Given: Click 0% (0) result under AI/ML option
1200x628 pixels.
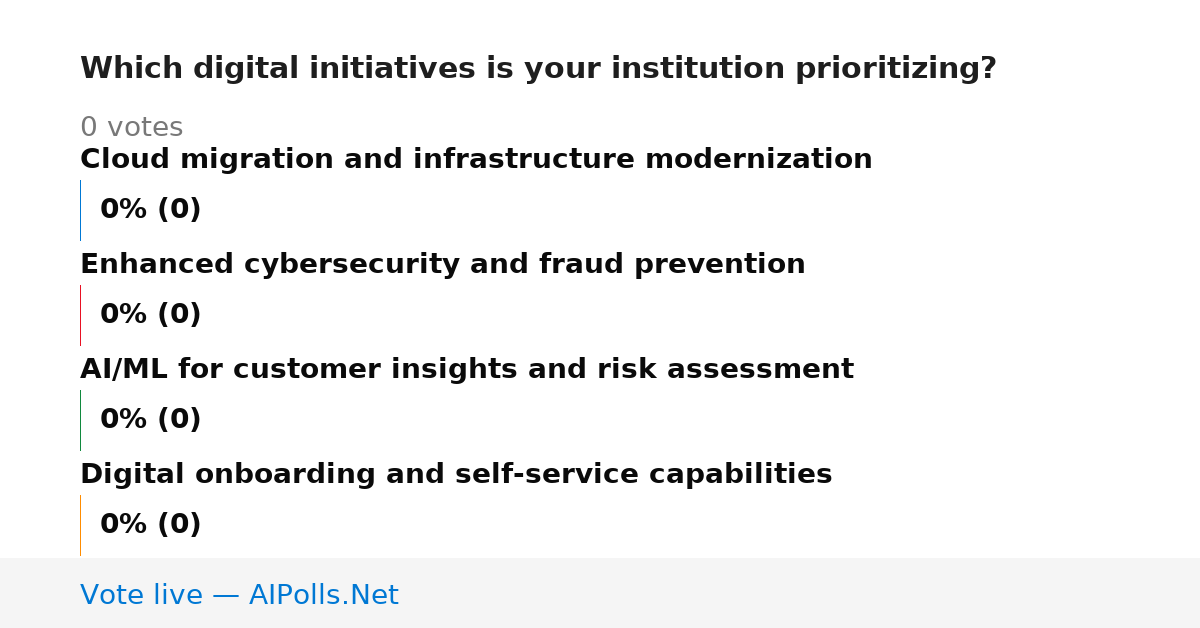Looking at the screenshot, I should click(x=150, y=420).
